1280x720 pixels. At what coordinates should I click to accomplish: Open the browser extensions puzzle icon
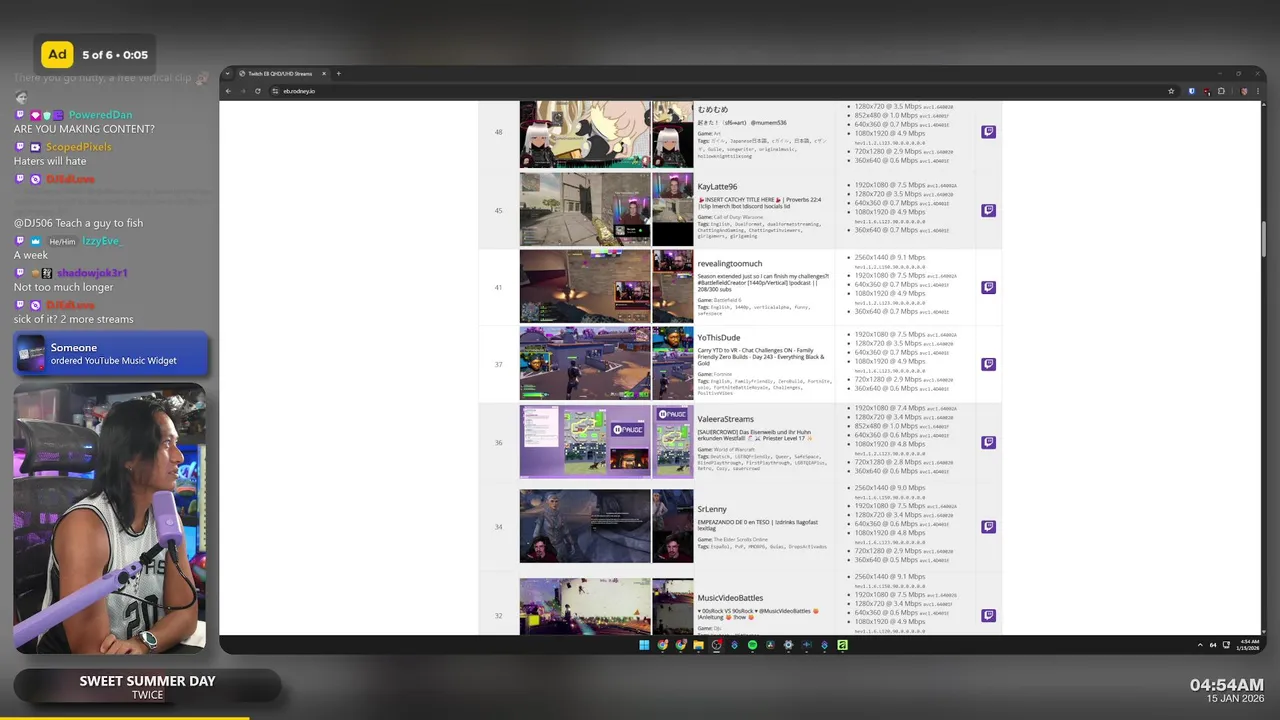coord(1221,91)
